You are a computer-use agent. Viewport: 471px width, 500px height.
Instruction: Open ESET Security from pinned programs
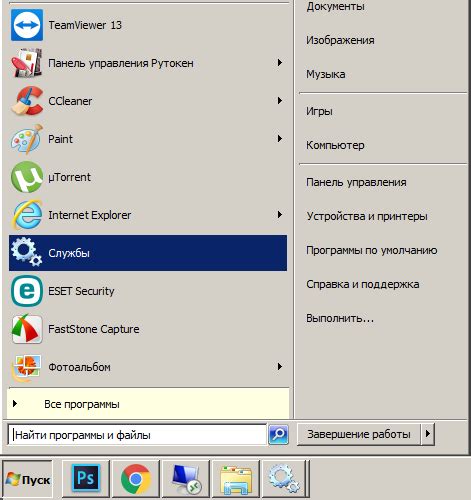point(148,291)
